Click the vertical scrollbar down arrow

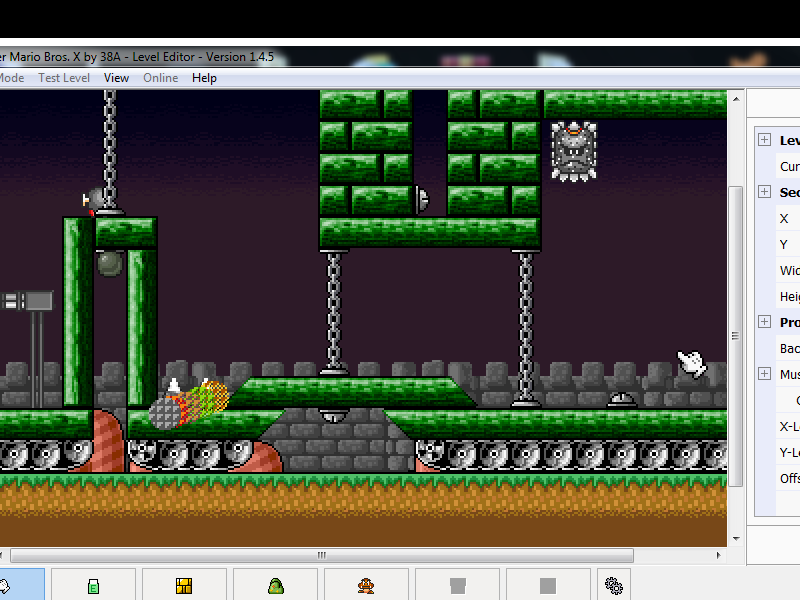pyautogui.click(x=736, y=538)
